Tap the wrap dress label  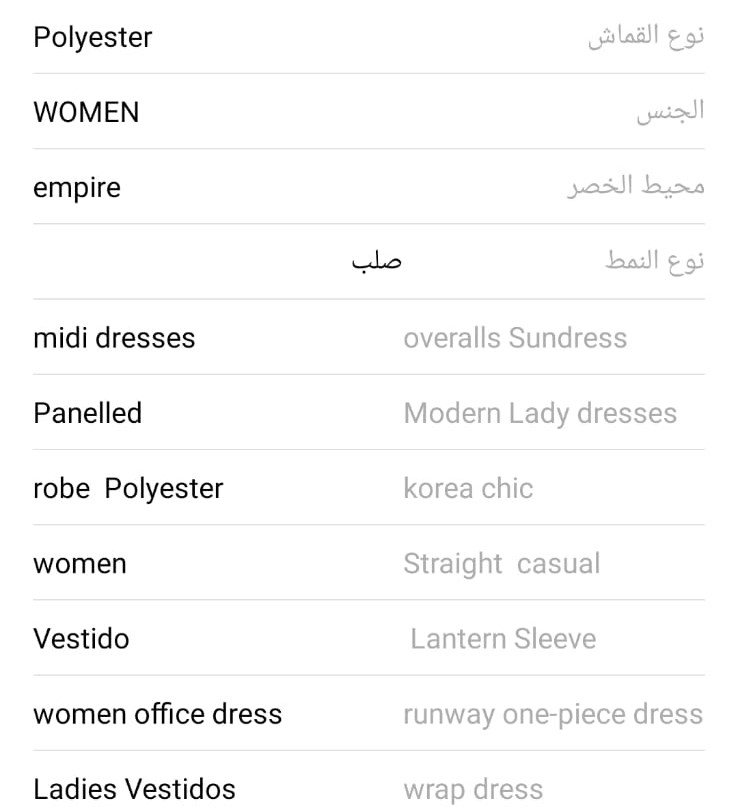[473, 789]
